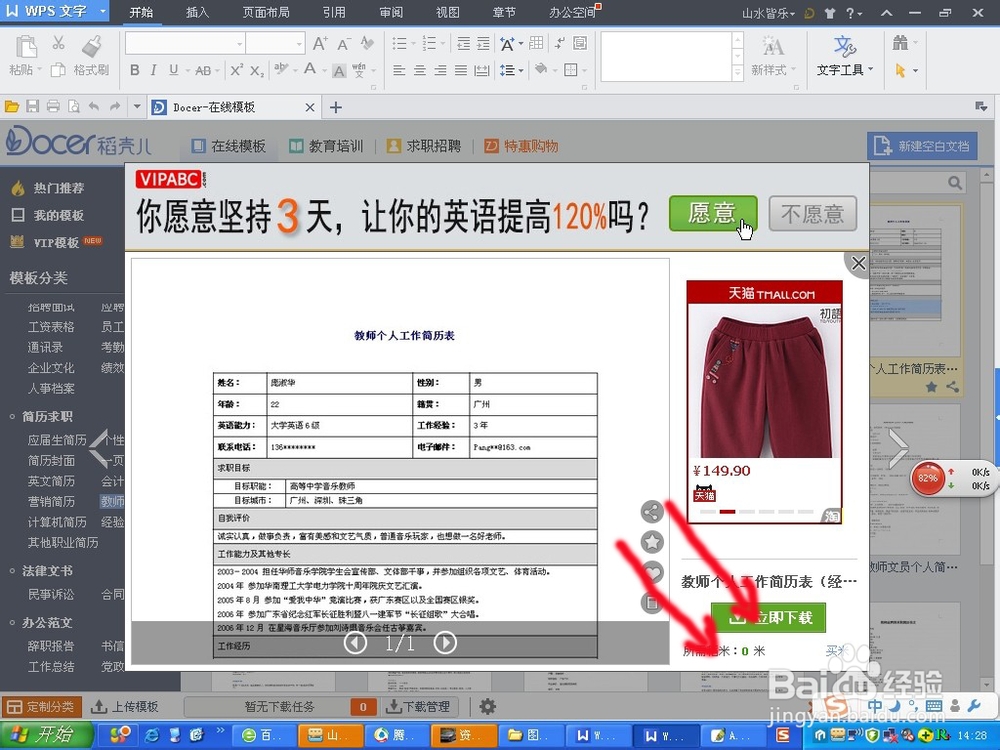Increase font size with A+ icon
This screenshot has width=1000, height=750.
(320, 43)
